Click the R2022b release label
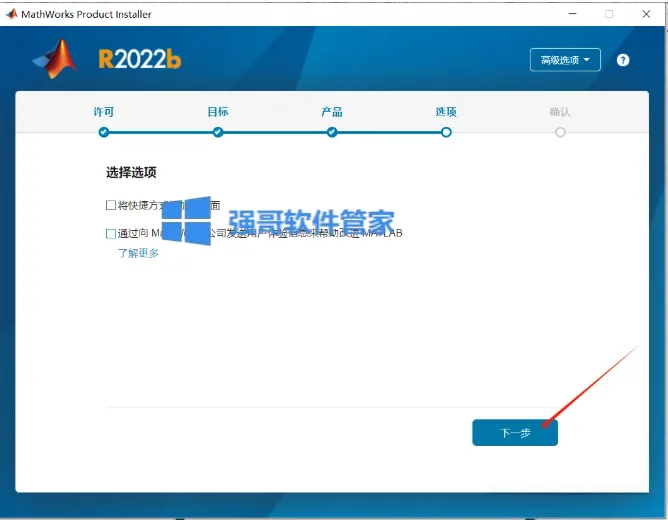Image resolution: width=668 pixels, height=520 pixels. coord(140,59)
